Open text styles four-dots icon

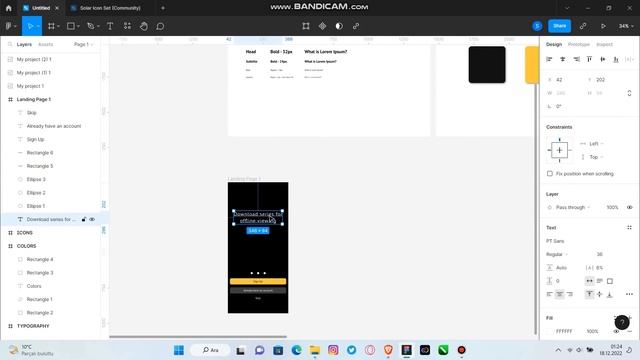coord(629,228)
